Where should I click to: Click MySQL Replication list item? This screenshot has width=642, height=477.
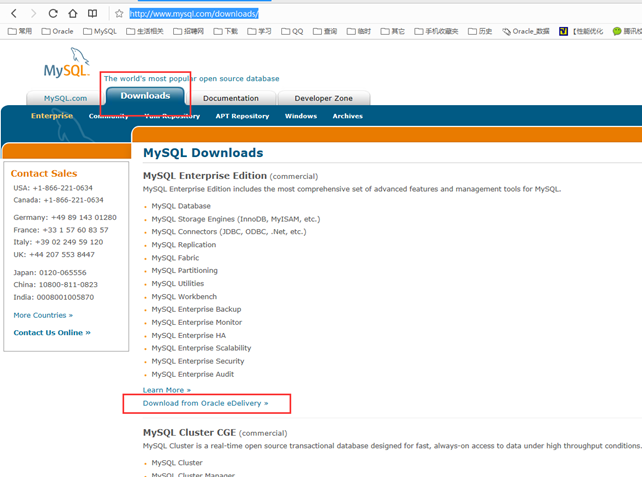point(184,245)
